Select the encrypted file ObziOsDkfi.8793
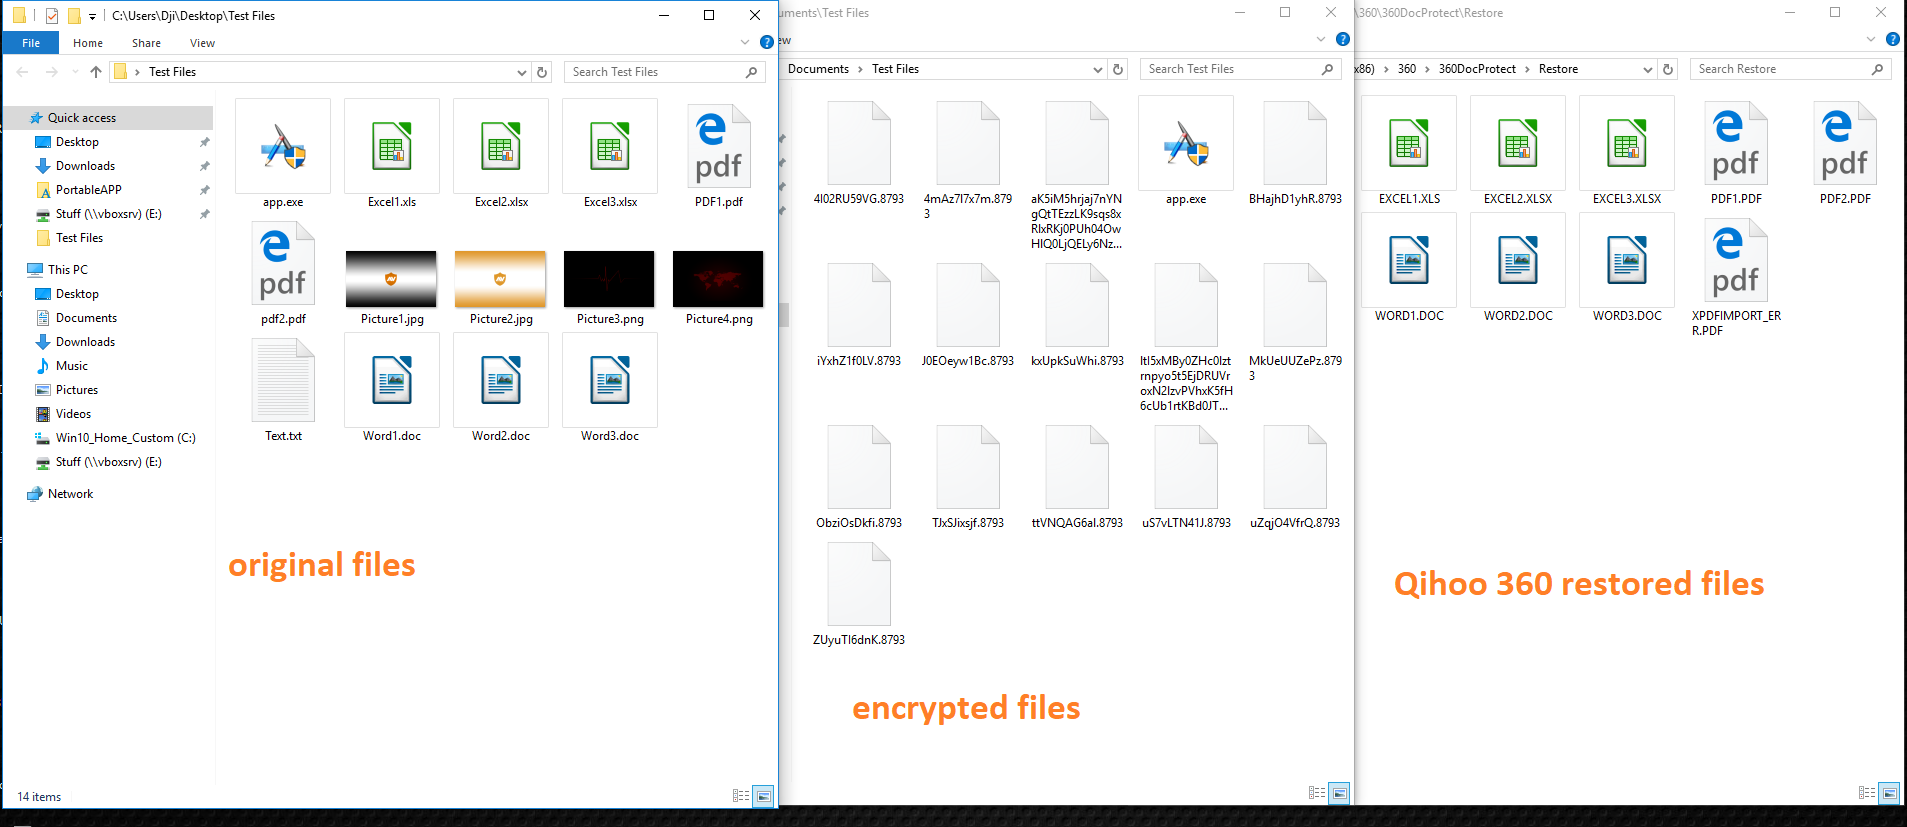Viewport: 1907px width, 827px height. point(859,477)
